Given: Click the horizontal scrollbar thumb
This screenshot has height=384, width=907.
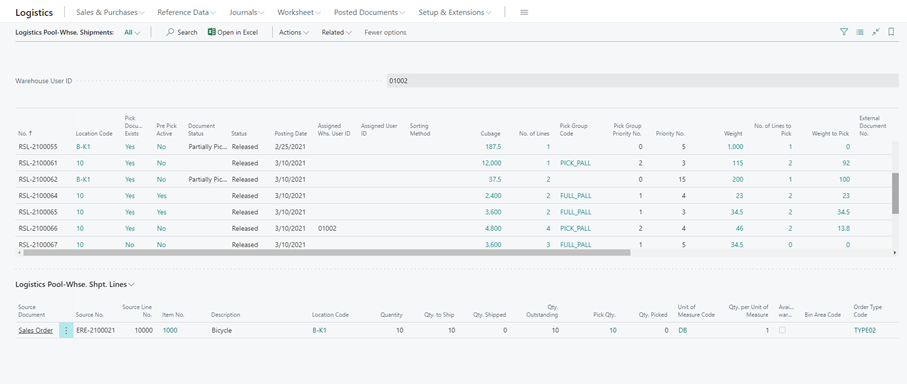Looking at the screenshot, I should tap(326, 253).
